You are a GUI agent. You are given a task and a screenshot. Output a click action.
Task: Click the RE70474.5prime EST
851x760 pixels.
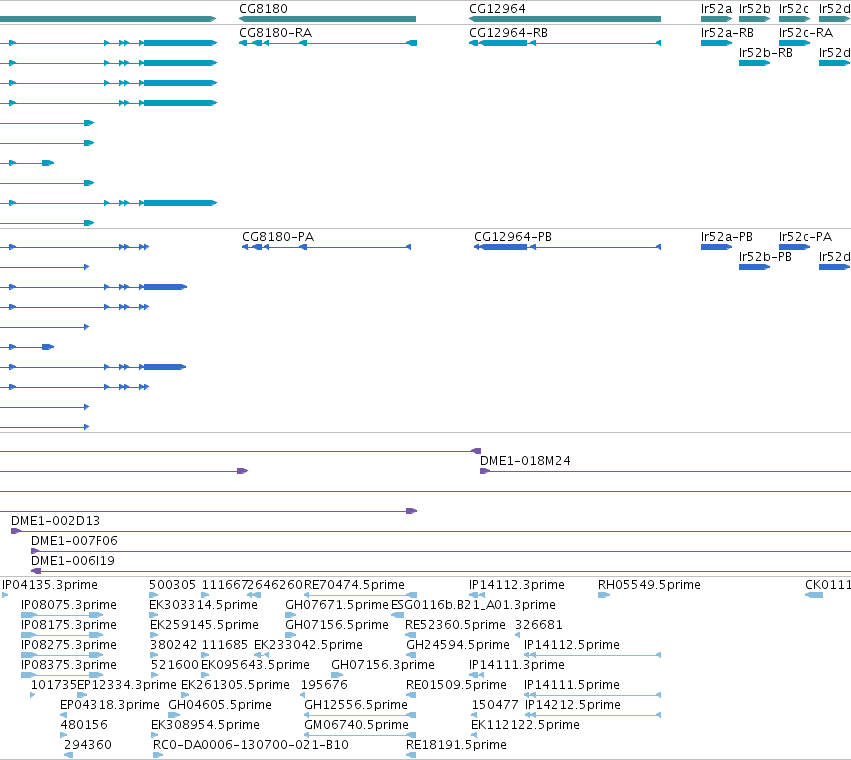pyautogui.click(x=354, y=585)
